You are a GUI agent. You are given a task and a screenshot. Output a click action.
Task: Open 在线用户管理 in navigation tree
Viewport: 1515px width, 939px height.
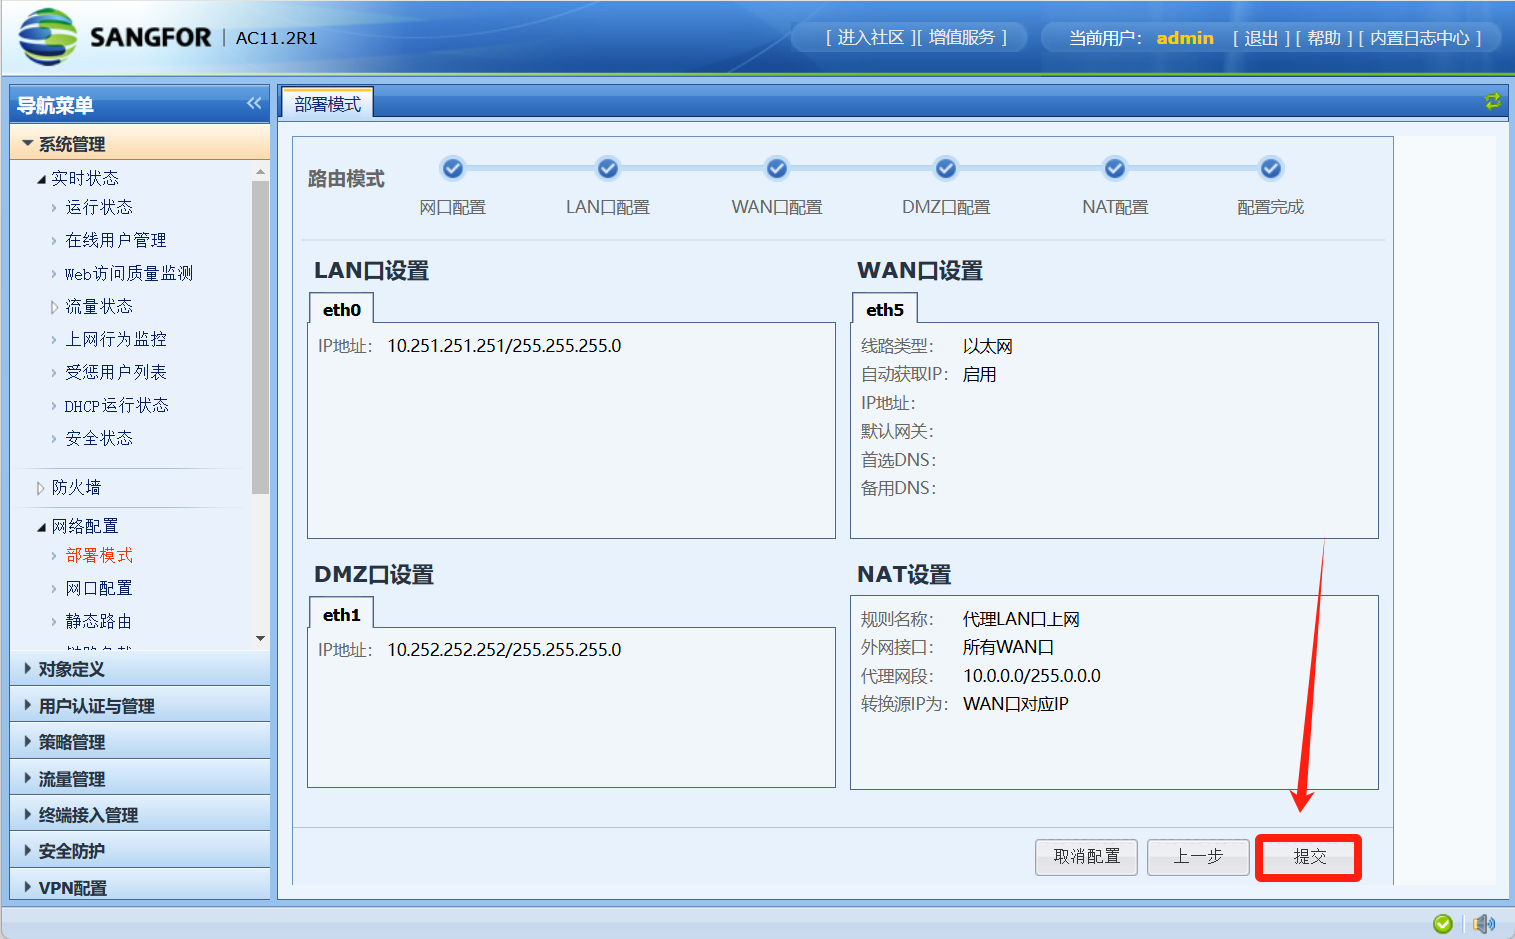click(x=116, y=240)
